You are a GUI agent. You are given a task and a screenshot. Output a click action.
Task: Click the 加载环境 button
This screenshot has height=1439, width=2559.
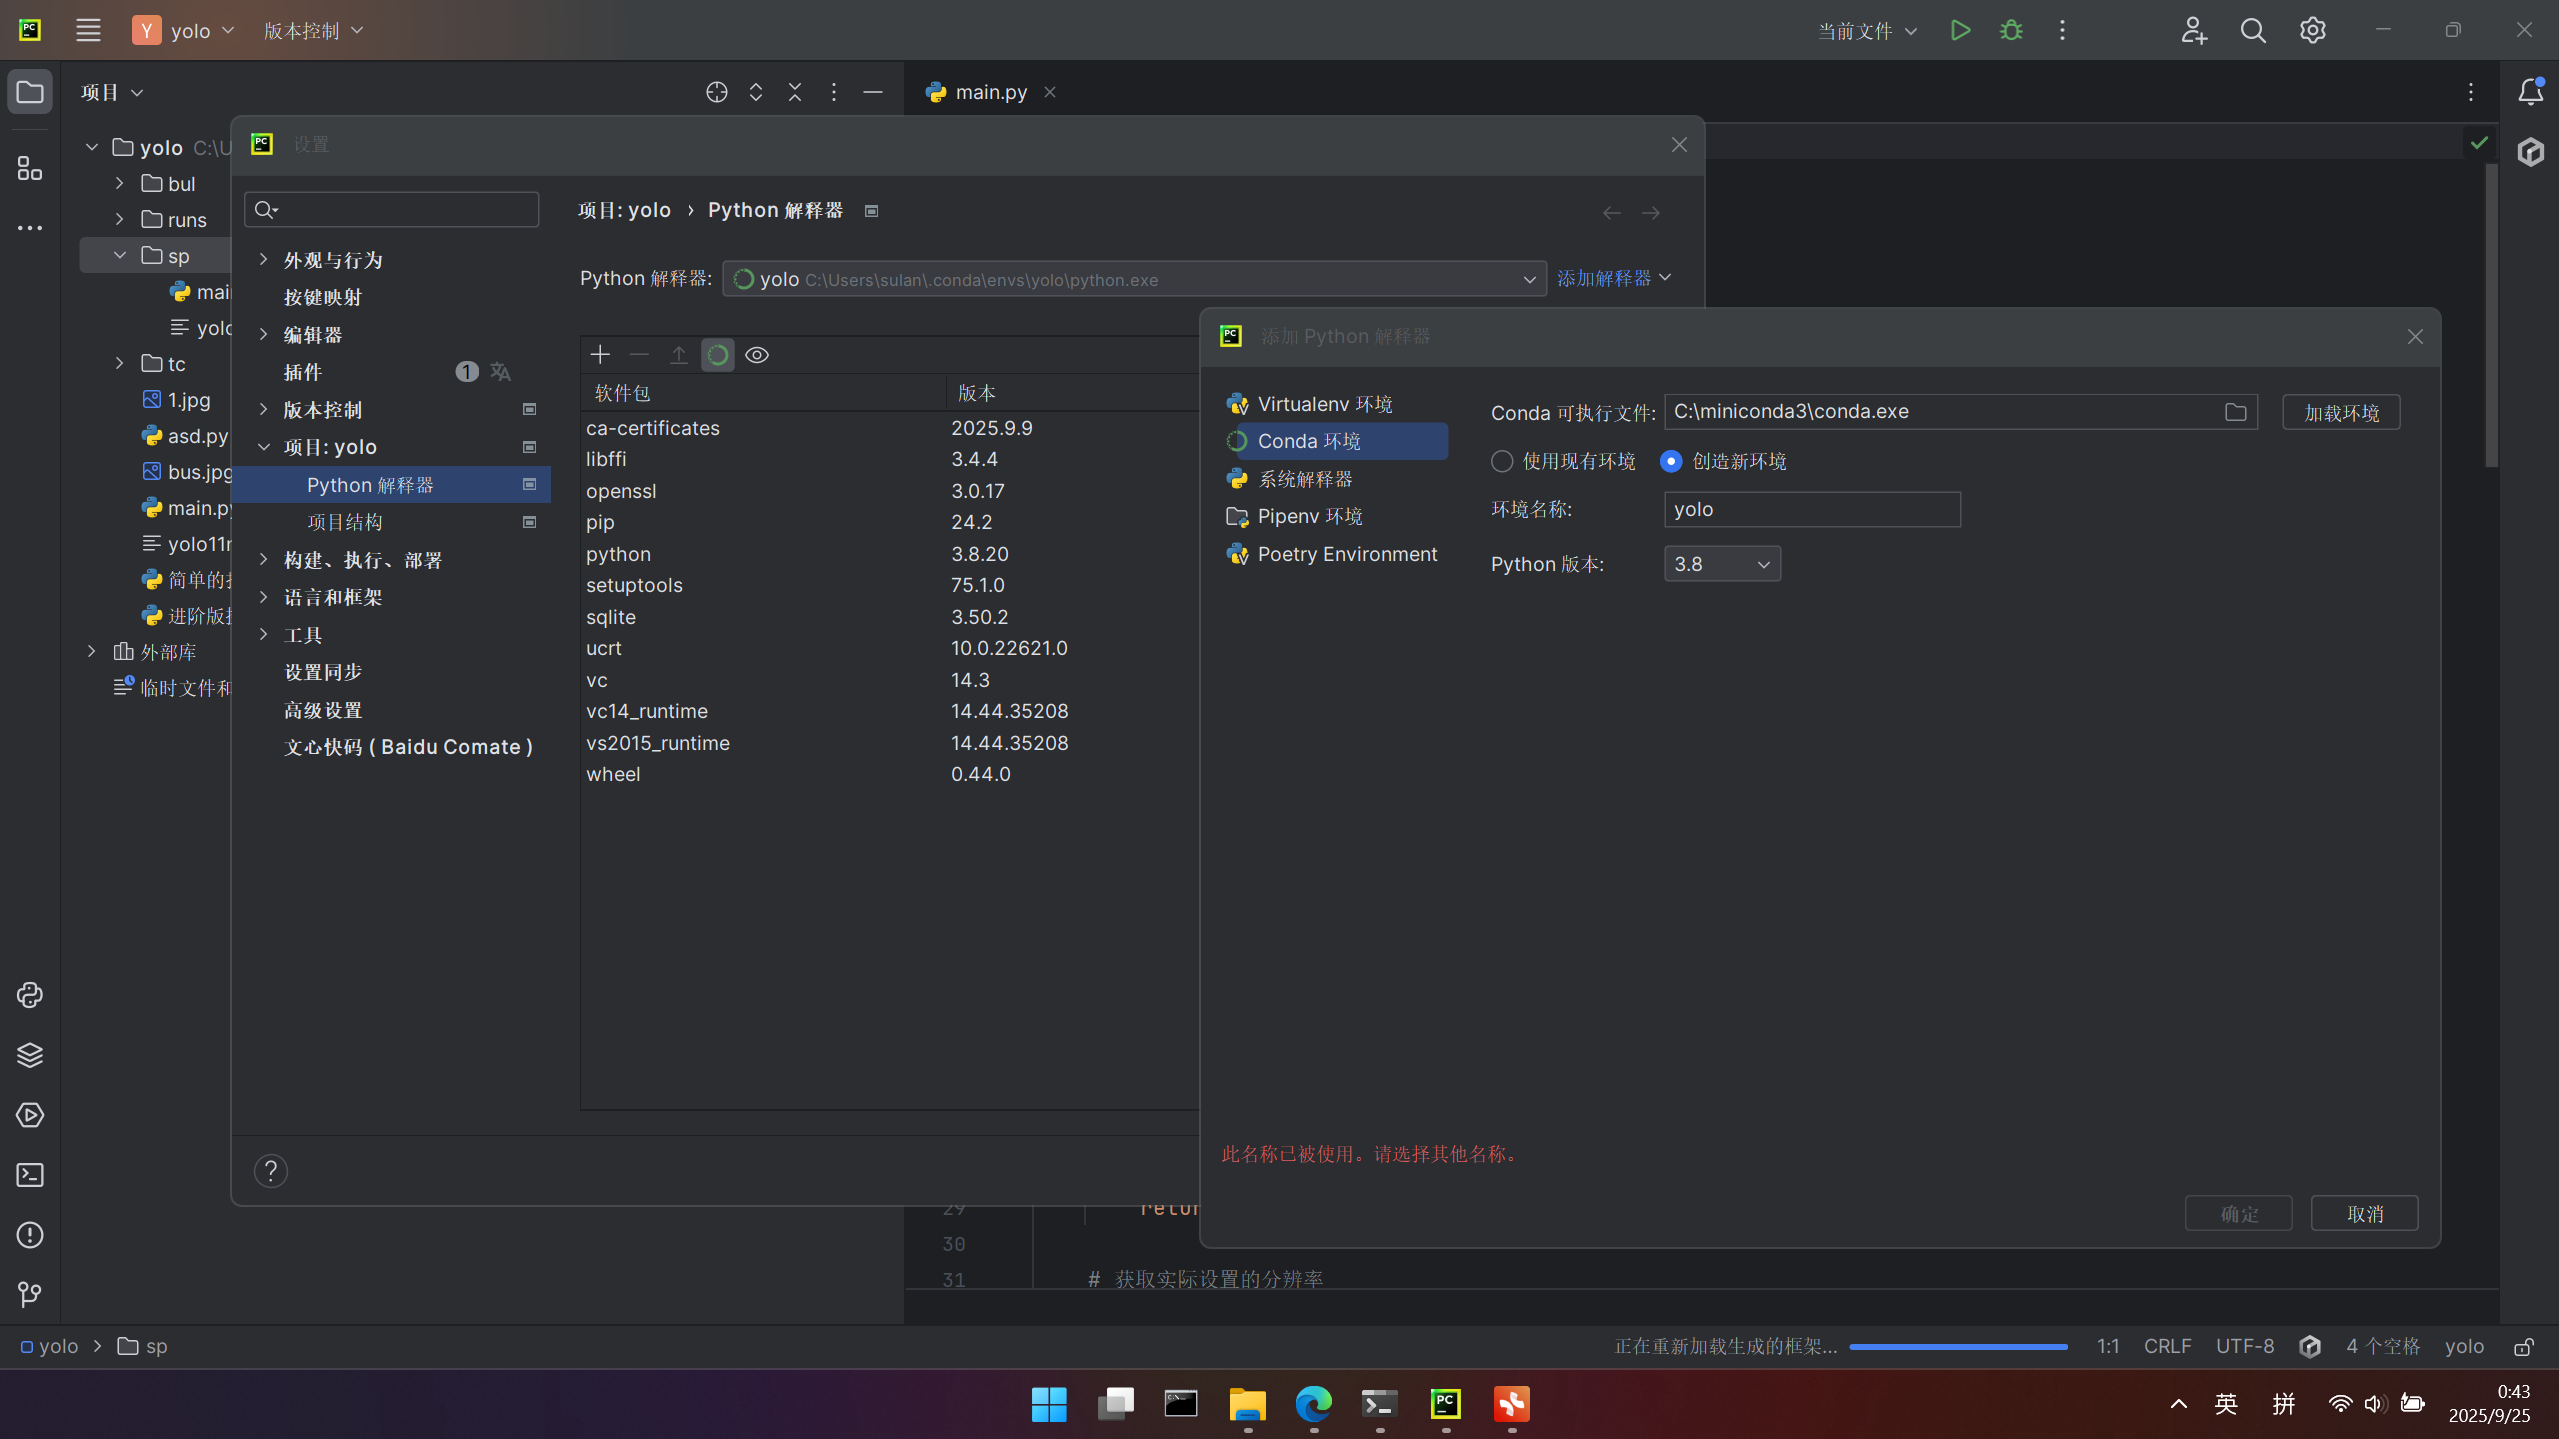(2341, 413)
